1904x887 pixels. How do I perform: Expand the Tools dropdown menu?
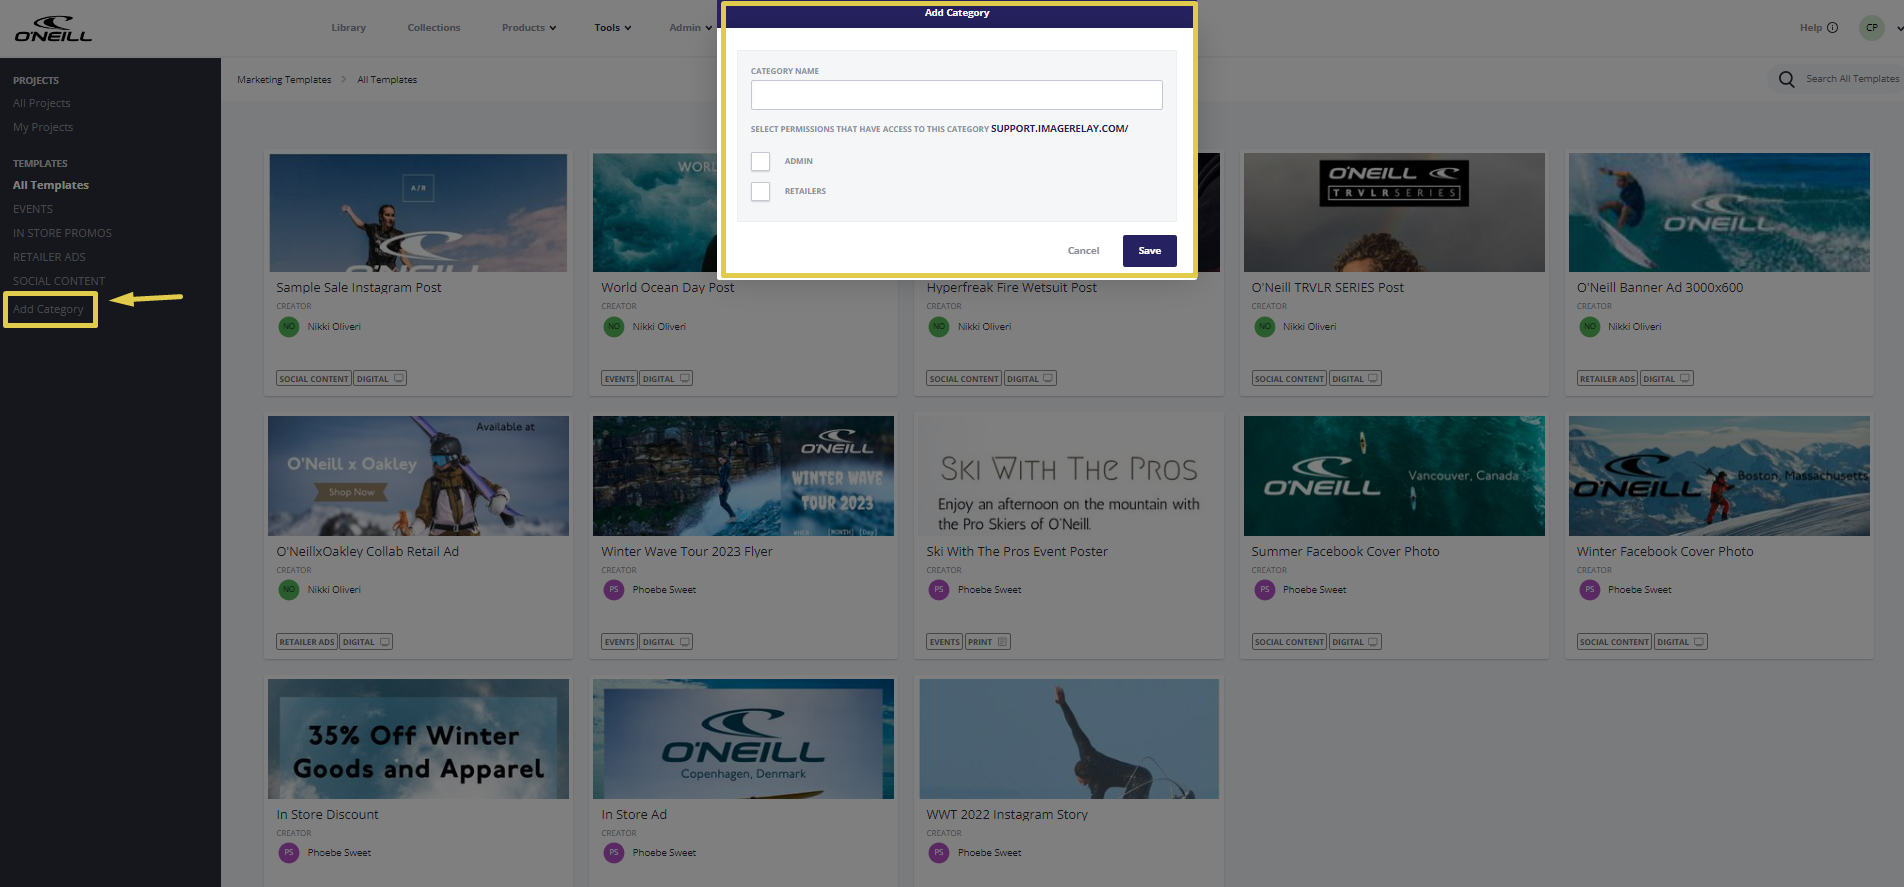[x=613, y=28]
